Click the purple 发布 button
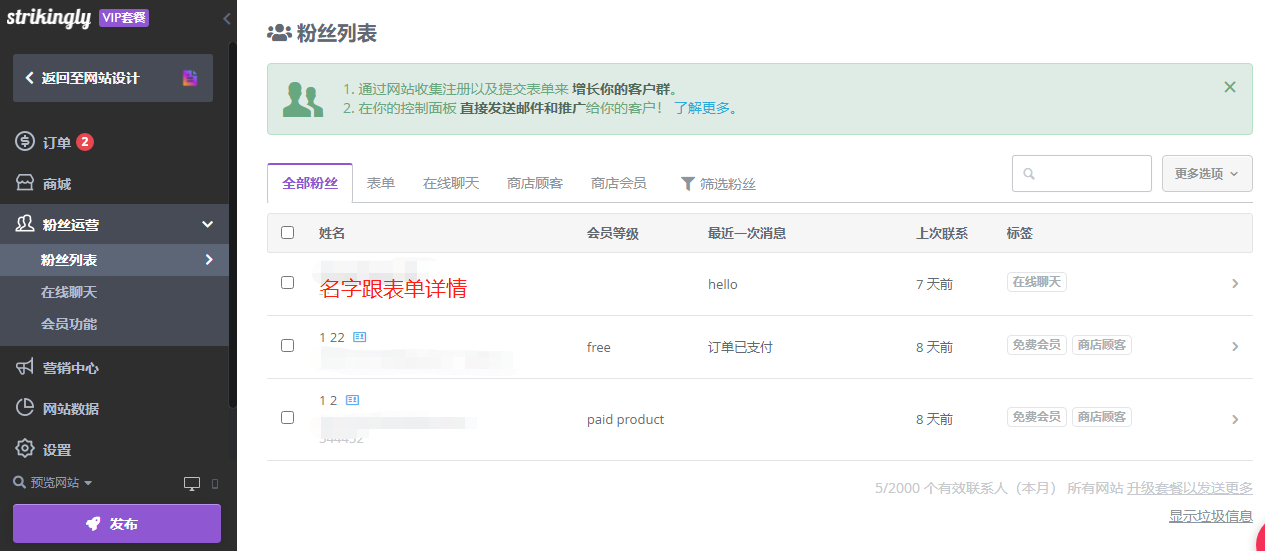This screenshot has height=551, width=1265. click(117, 524)
